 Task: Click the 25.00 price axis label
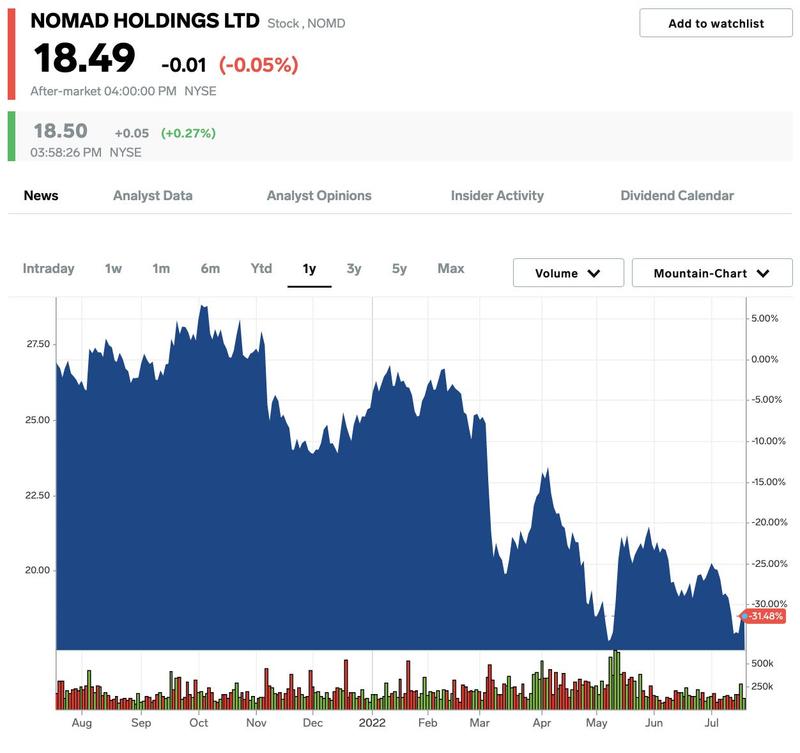(x=38, y=420)
